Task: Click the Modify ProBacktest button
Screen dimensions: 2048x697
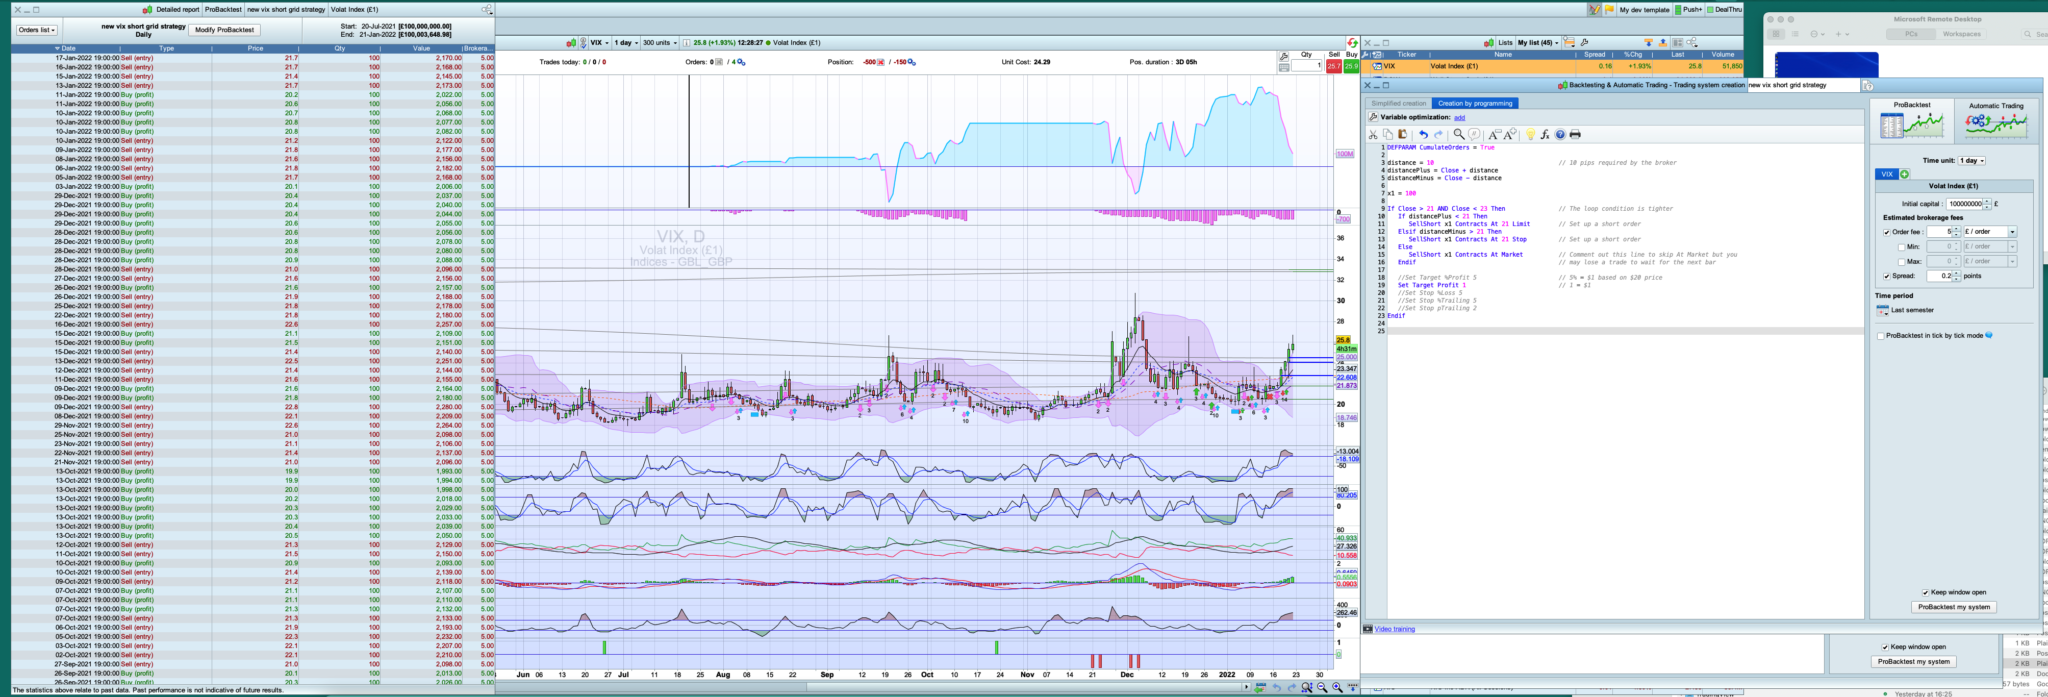Action: [x=224, y=30]
